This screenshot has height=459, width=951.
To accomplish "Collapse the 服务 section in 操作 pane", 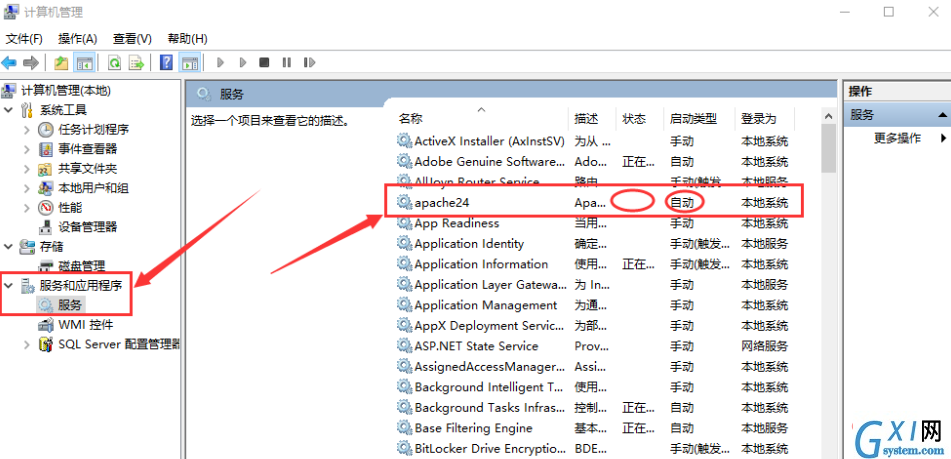I will 943,115.
